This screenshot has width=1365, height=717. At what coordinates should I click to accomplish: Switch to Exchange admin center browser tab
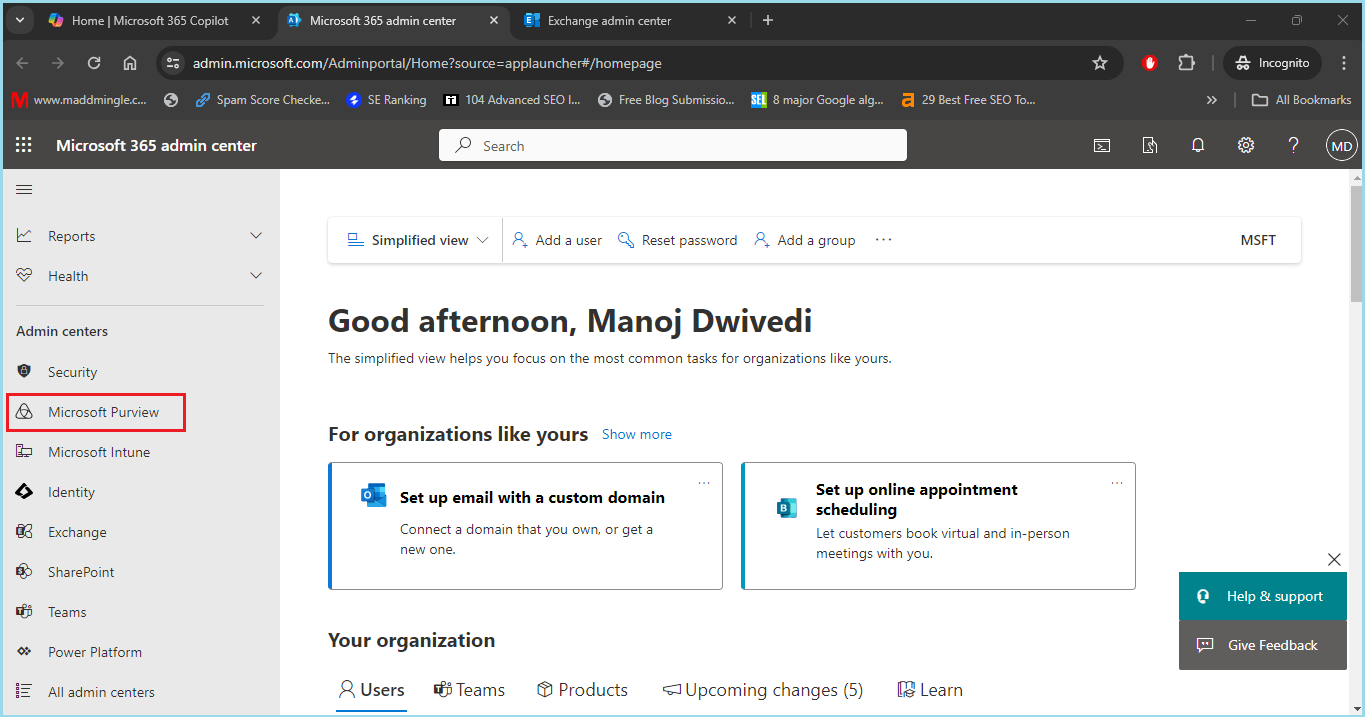(631, 20)
